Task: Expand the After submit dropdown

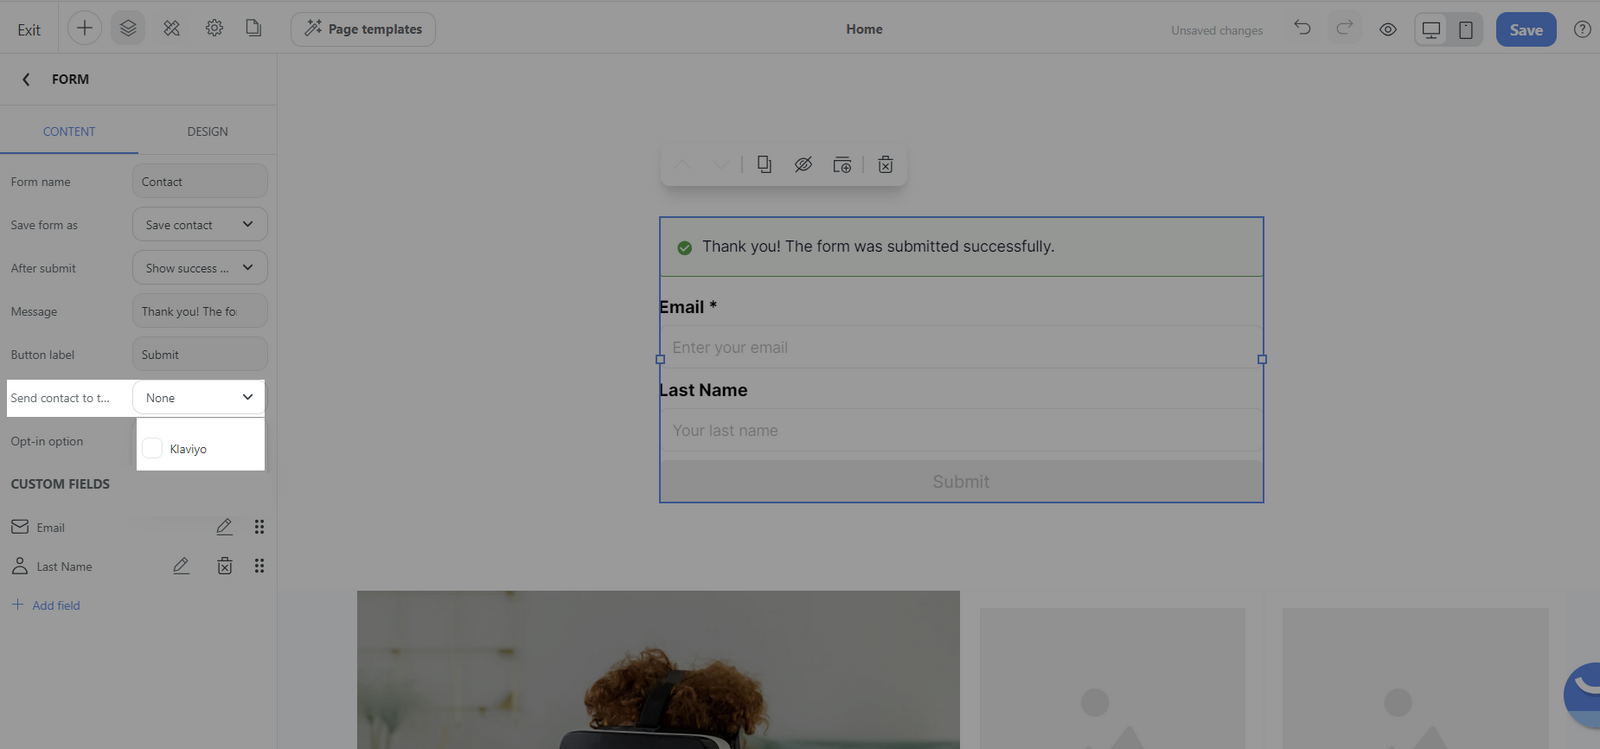Action: [x=199, y=268]
